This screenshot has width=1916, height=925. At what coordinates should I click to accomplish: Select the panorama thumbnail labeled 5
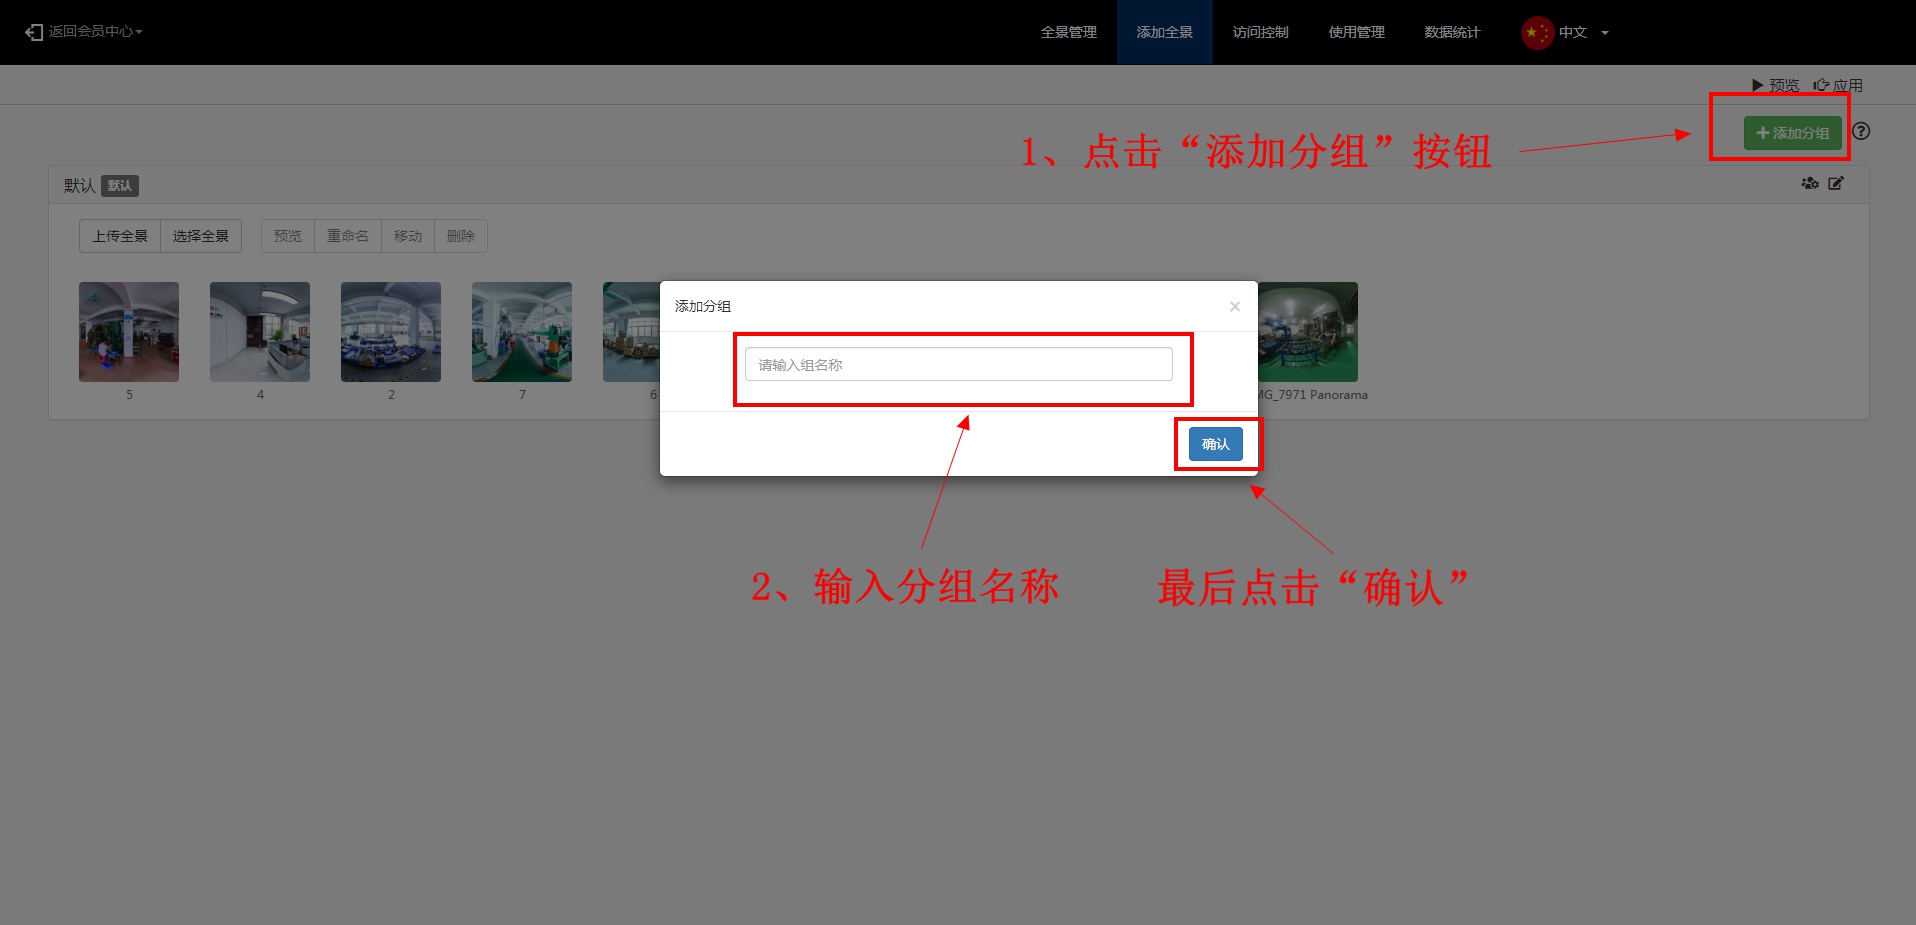[x=129, y=332]
